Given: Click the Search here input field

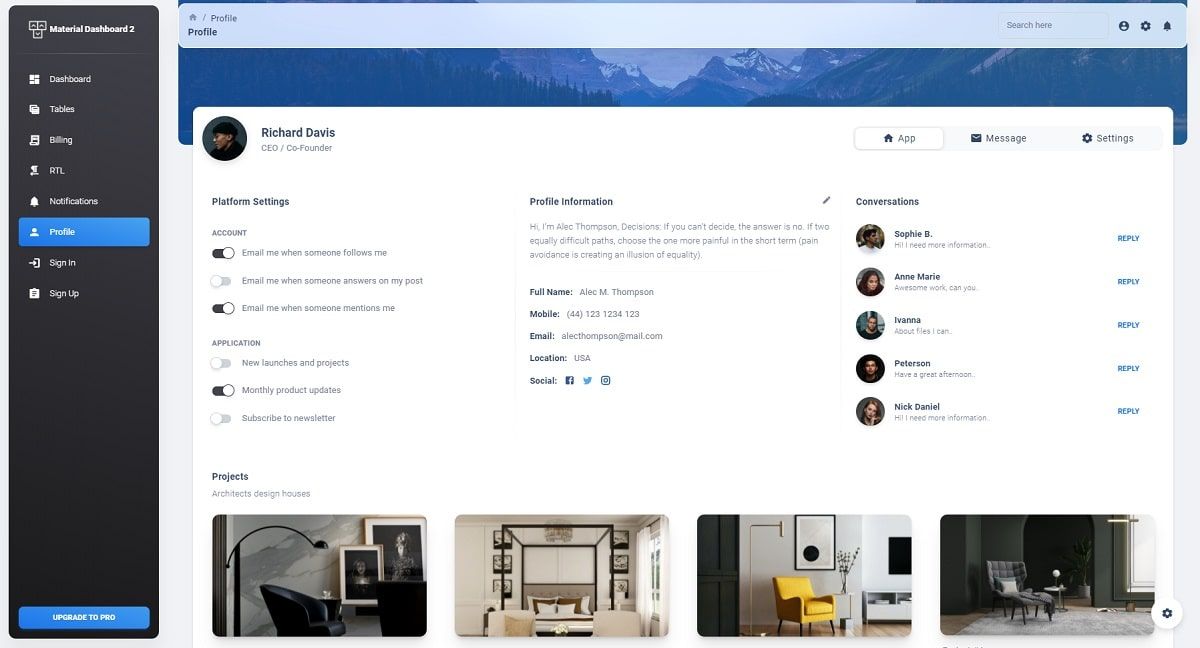Looking at the screenshot, I should click(x=1051, y=25).
